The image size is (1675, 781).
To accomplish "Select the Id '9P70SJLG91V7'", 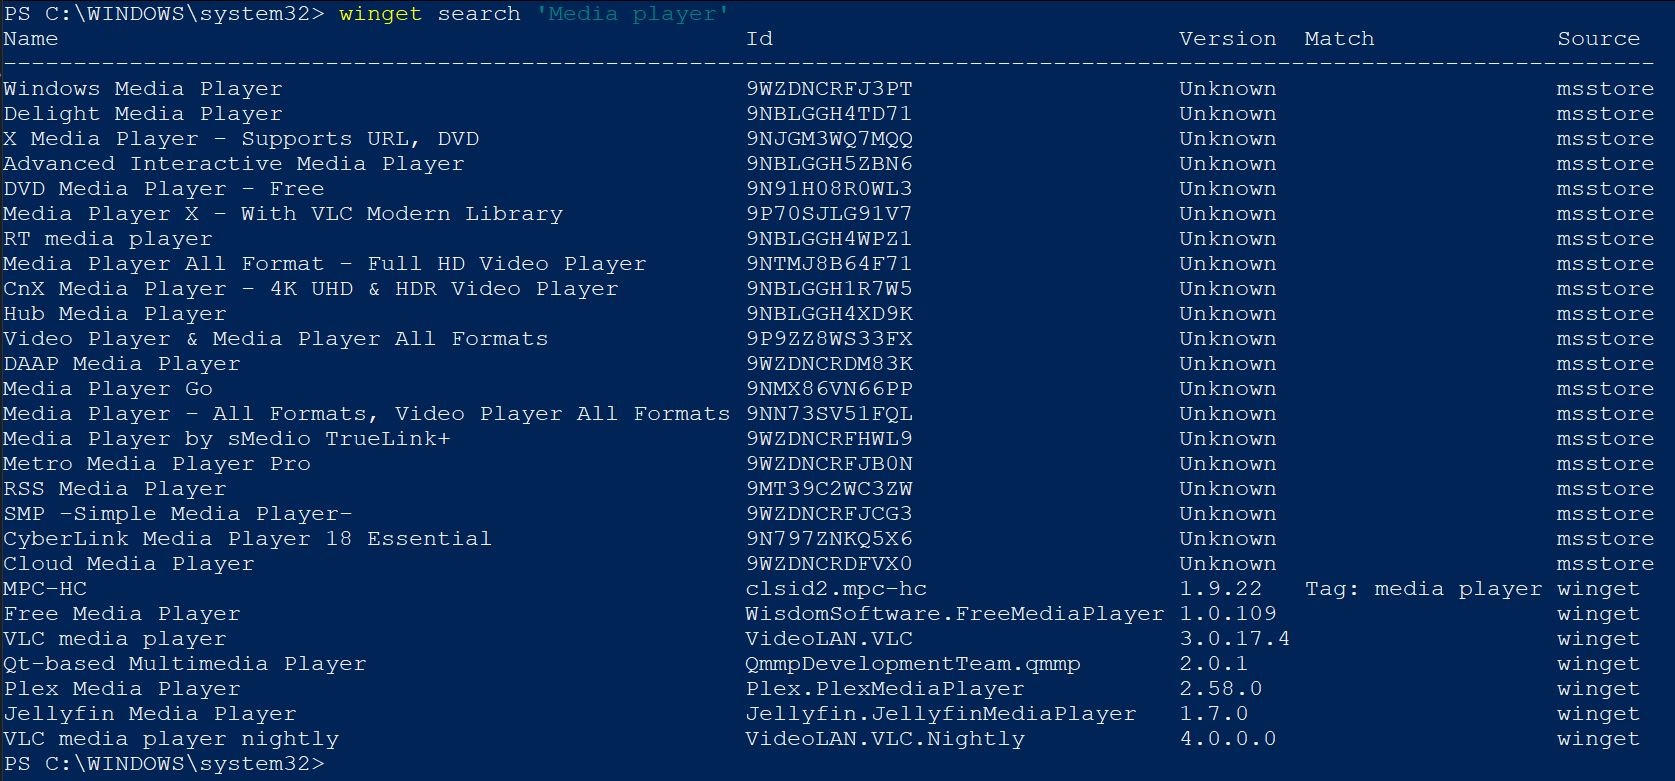I will [829, 214].
